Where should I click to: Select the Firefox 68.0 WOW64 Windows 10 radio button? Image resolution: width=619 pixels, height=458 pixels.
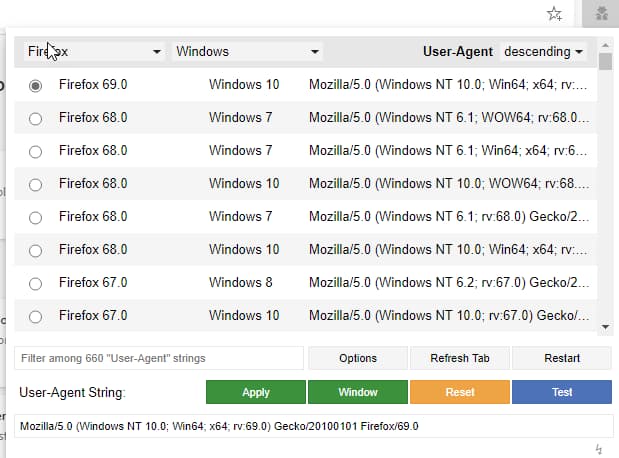(x=36, y=184)
